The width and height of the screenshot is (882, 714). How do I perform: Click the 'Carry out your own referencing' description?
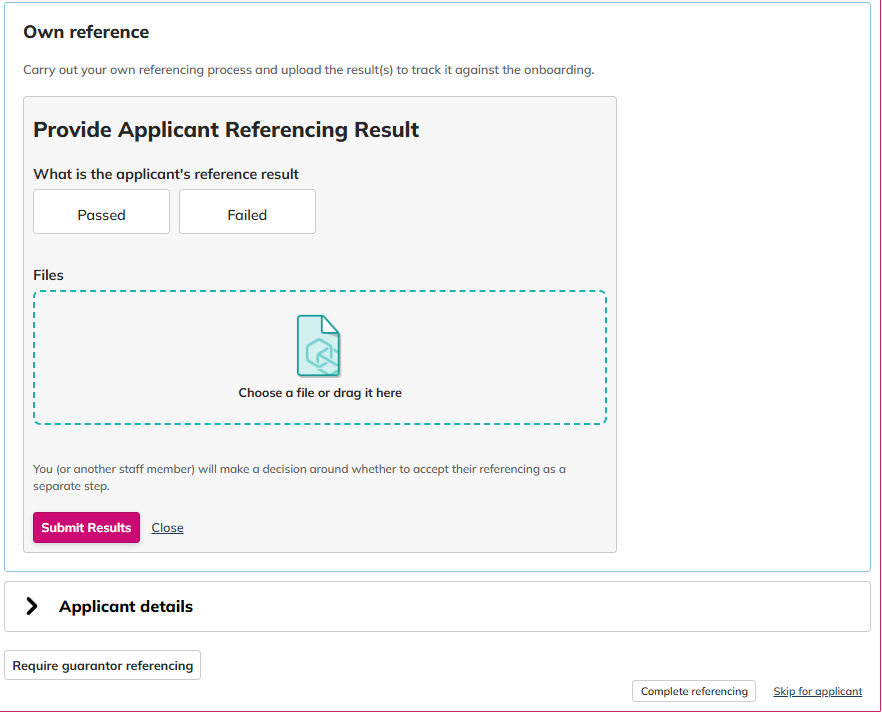click(x=309, y=70)
